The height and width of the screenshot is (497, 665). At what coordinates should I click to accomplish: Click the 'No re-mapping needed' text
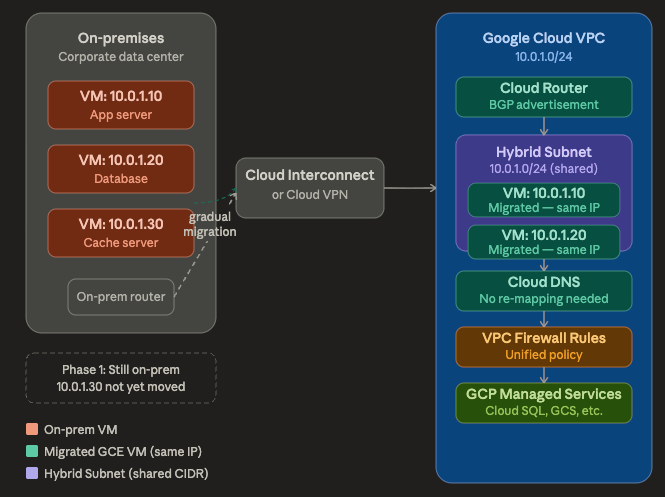click(544, 299)
